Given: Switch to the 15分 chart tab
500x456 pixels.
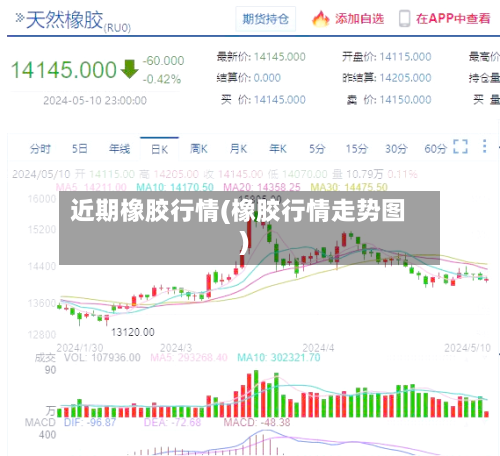Looking at the screenshot, I should 357,149.
